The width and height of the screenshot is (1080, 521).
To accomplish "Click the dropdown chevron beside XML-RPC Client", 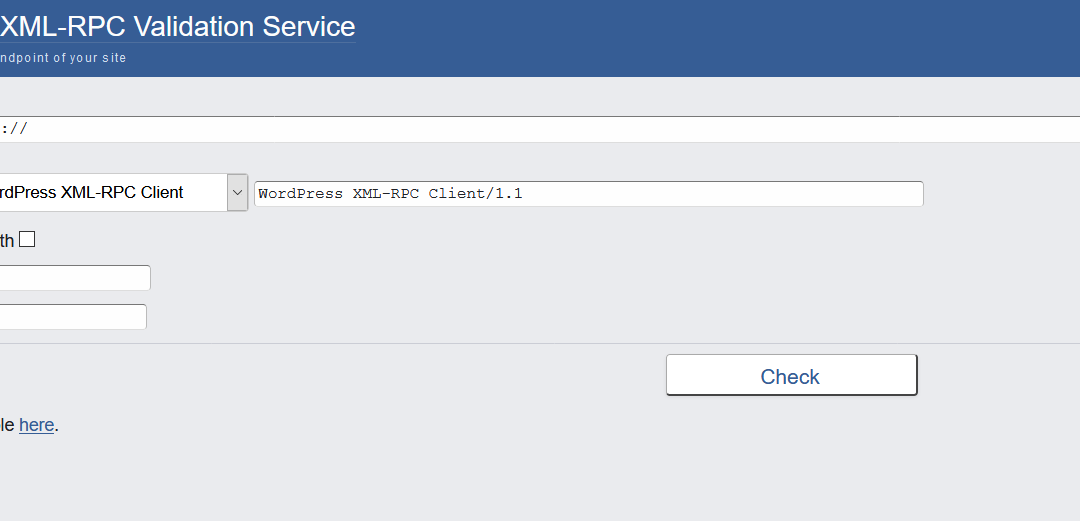I will point(237,192).
